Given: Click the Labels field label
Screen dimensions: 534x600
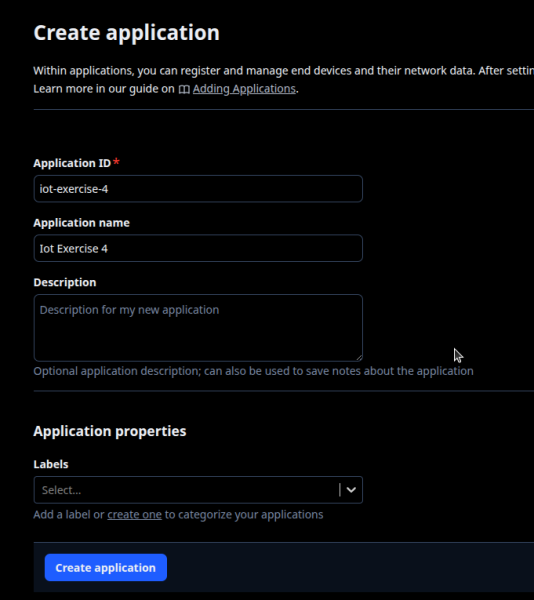Looking at the screenshot, I should coord(51,464).
